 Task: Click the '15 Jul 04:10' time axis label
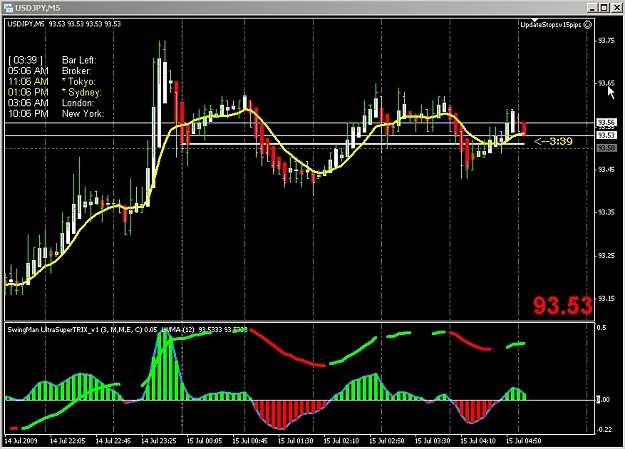point(478,441)
